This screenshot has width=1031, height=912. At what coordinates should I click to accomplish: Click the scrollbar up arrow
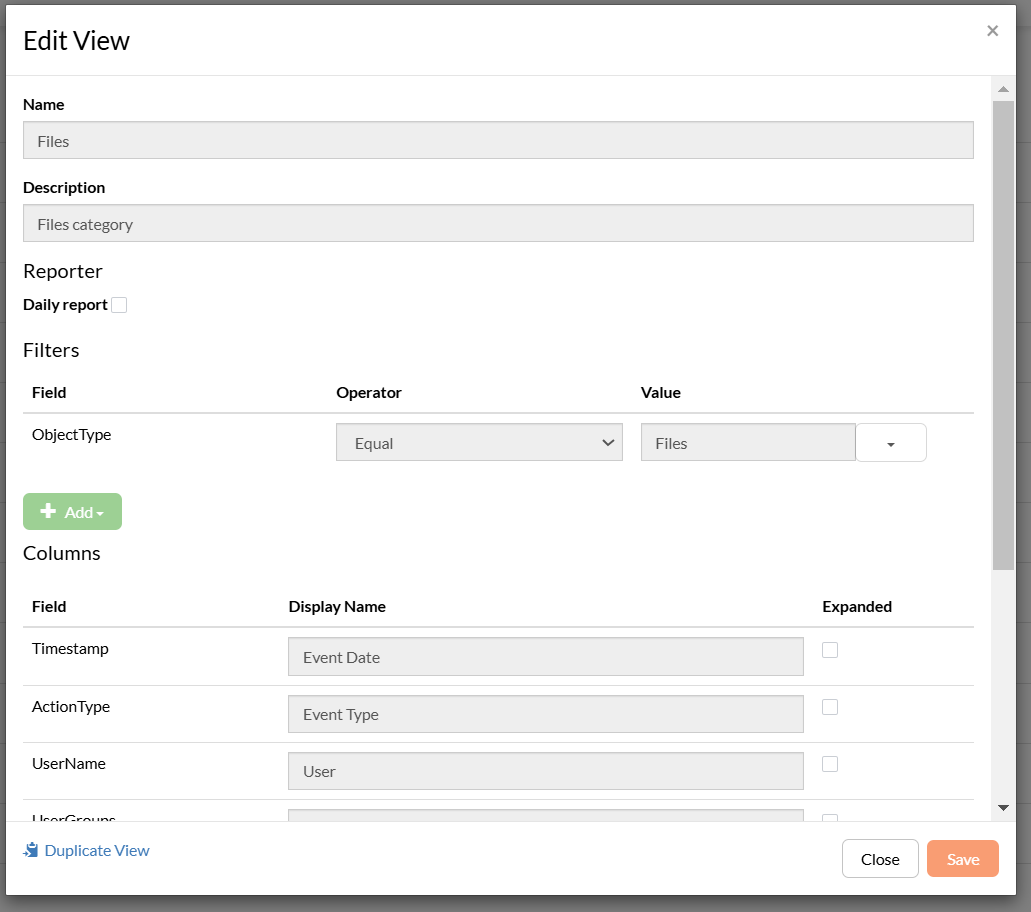click(x=1003, y=89)
